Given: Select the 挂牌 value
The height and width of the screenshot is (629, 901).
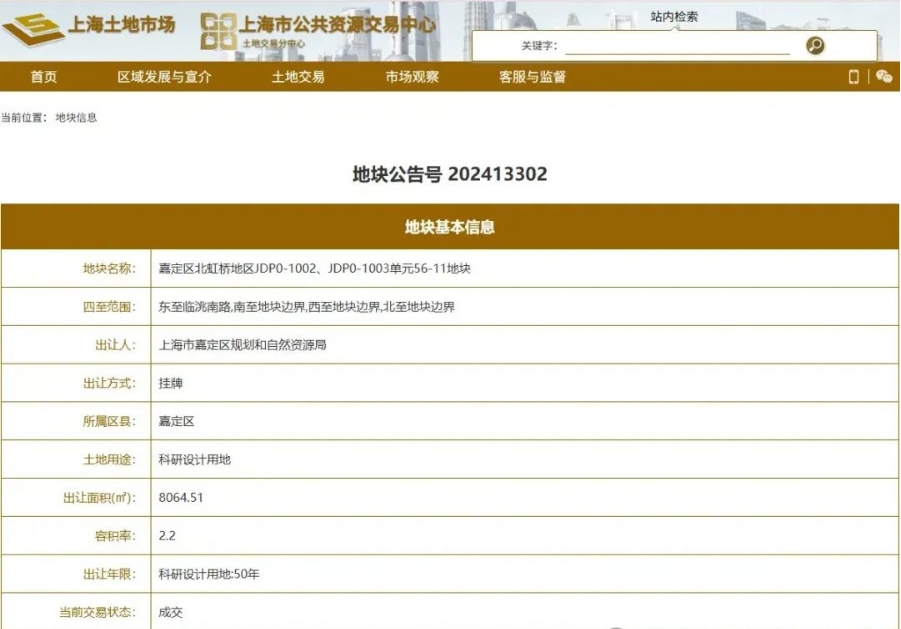Looking at the screenshot, I should click(171, 383).
